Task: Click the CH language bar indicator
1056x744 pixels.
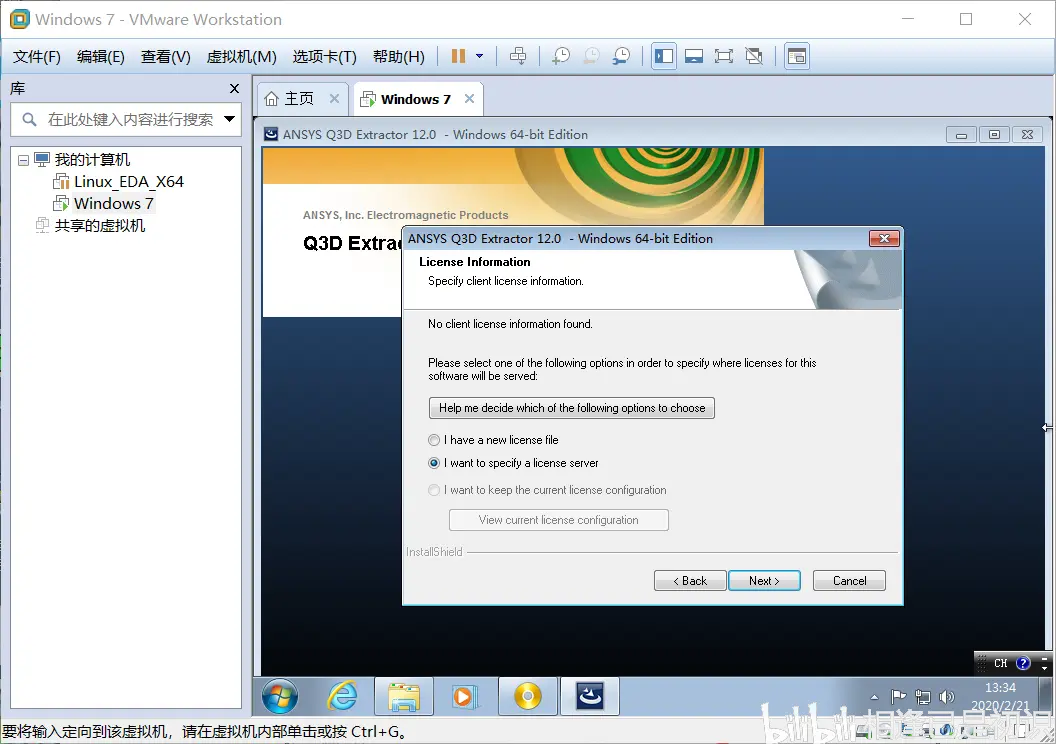Action: 1001,663
